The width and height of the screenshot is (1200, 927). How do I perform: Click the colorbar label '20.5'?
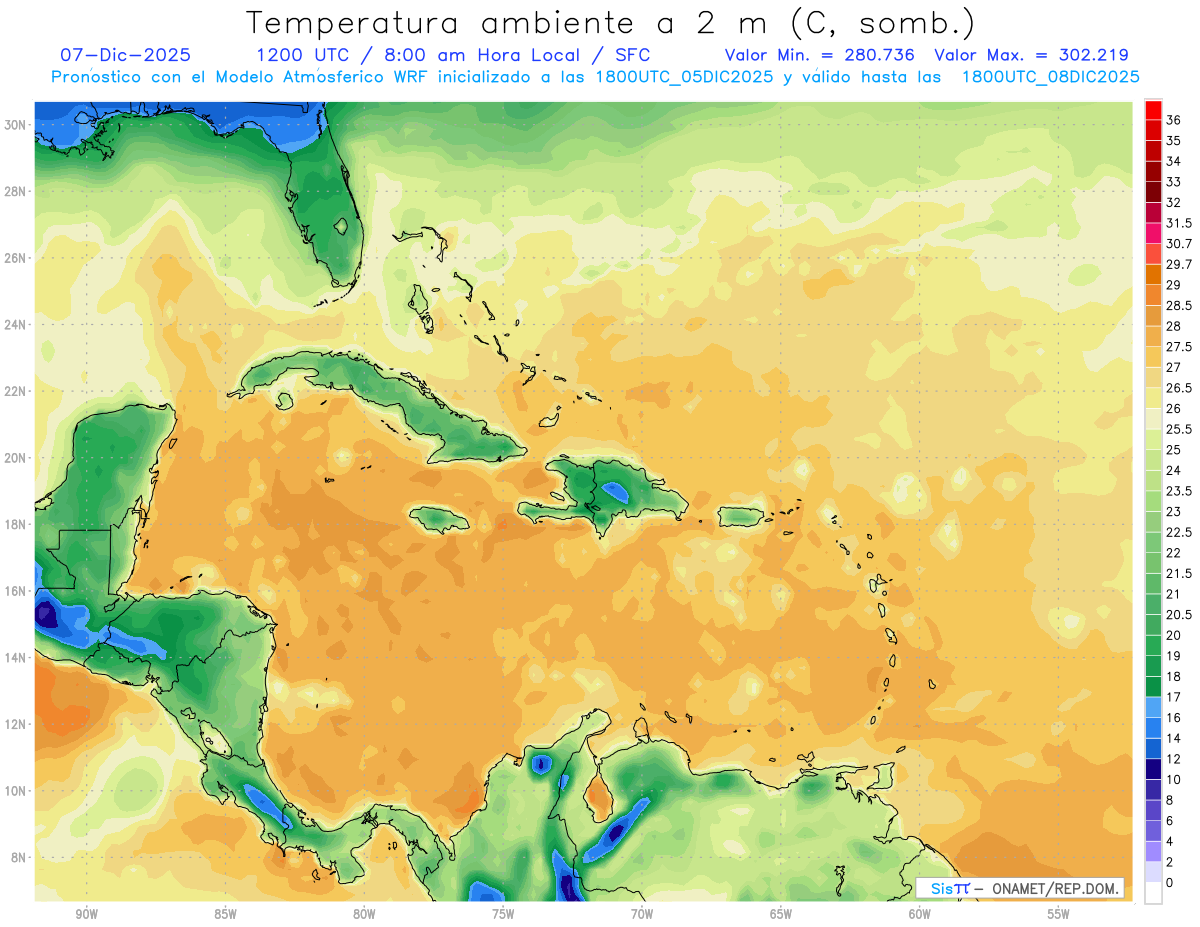1179,615
